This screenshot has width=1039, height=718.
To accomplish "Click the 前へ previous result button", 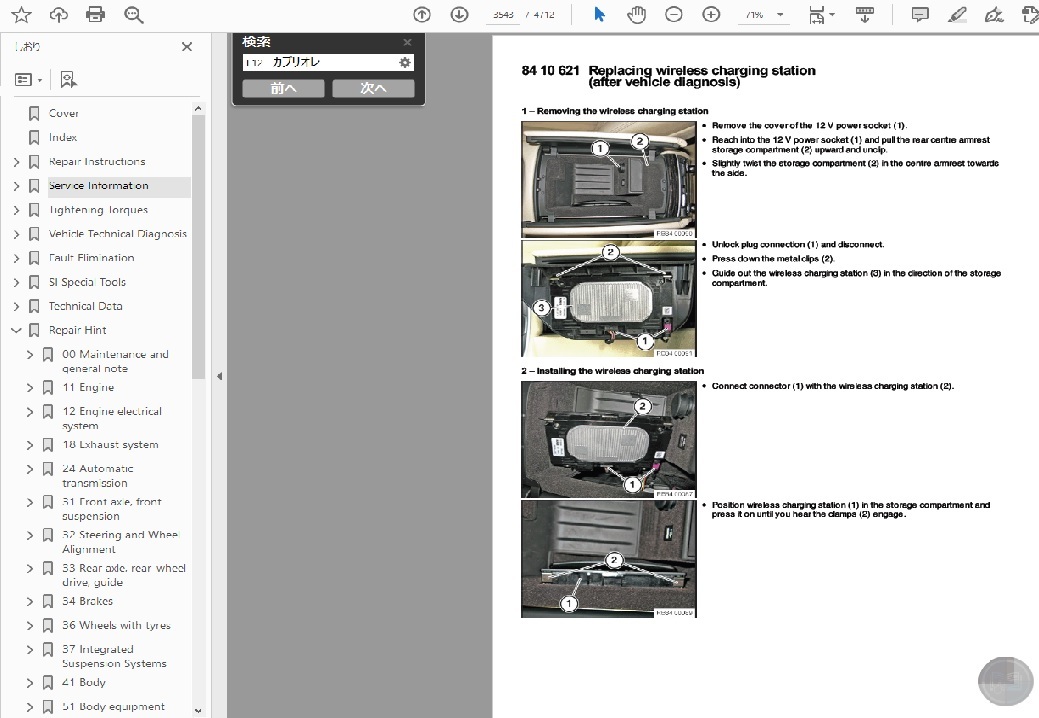I will 284,88.
